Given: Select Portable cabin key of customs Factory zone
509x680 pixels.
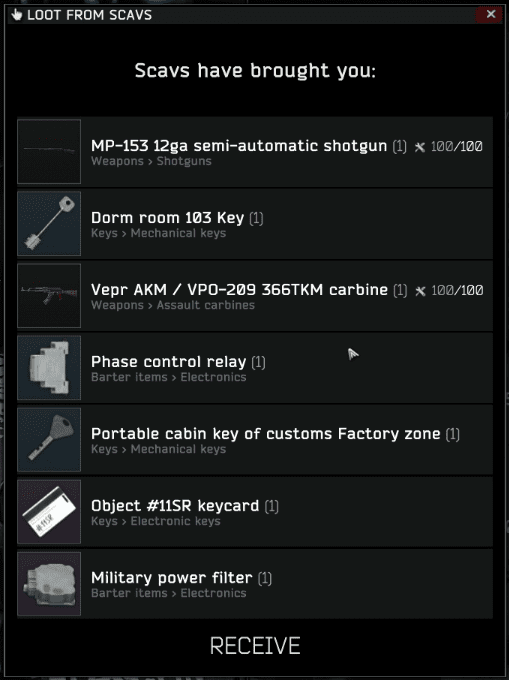Looking at the screenshot, I should [x=266, y=434].
